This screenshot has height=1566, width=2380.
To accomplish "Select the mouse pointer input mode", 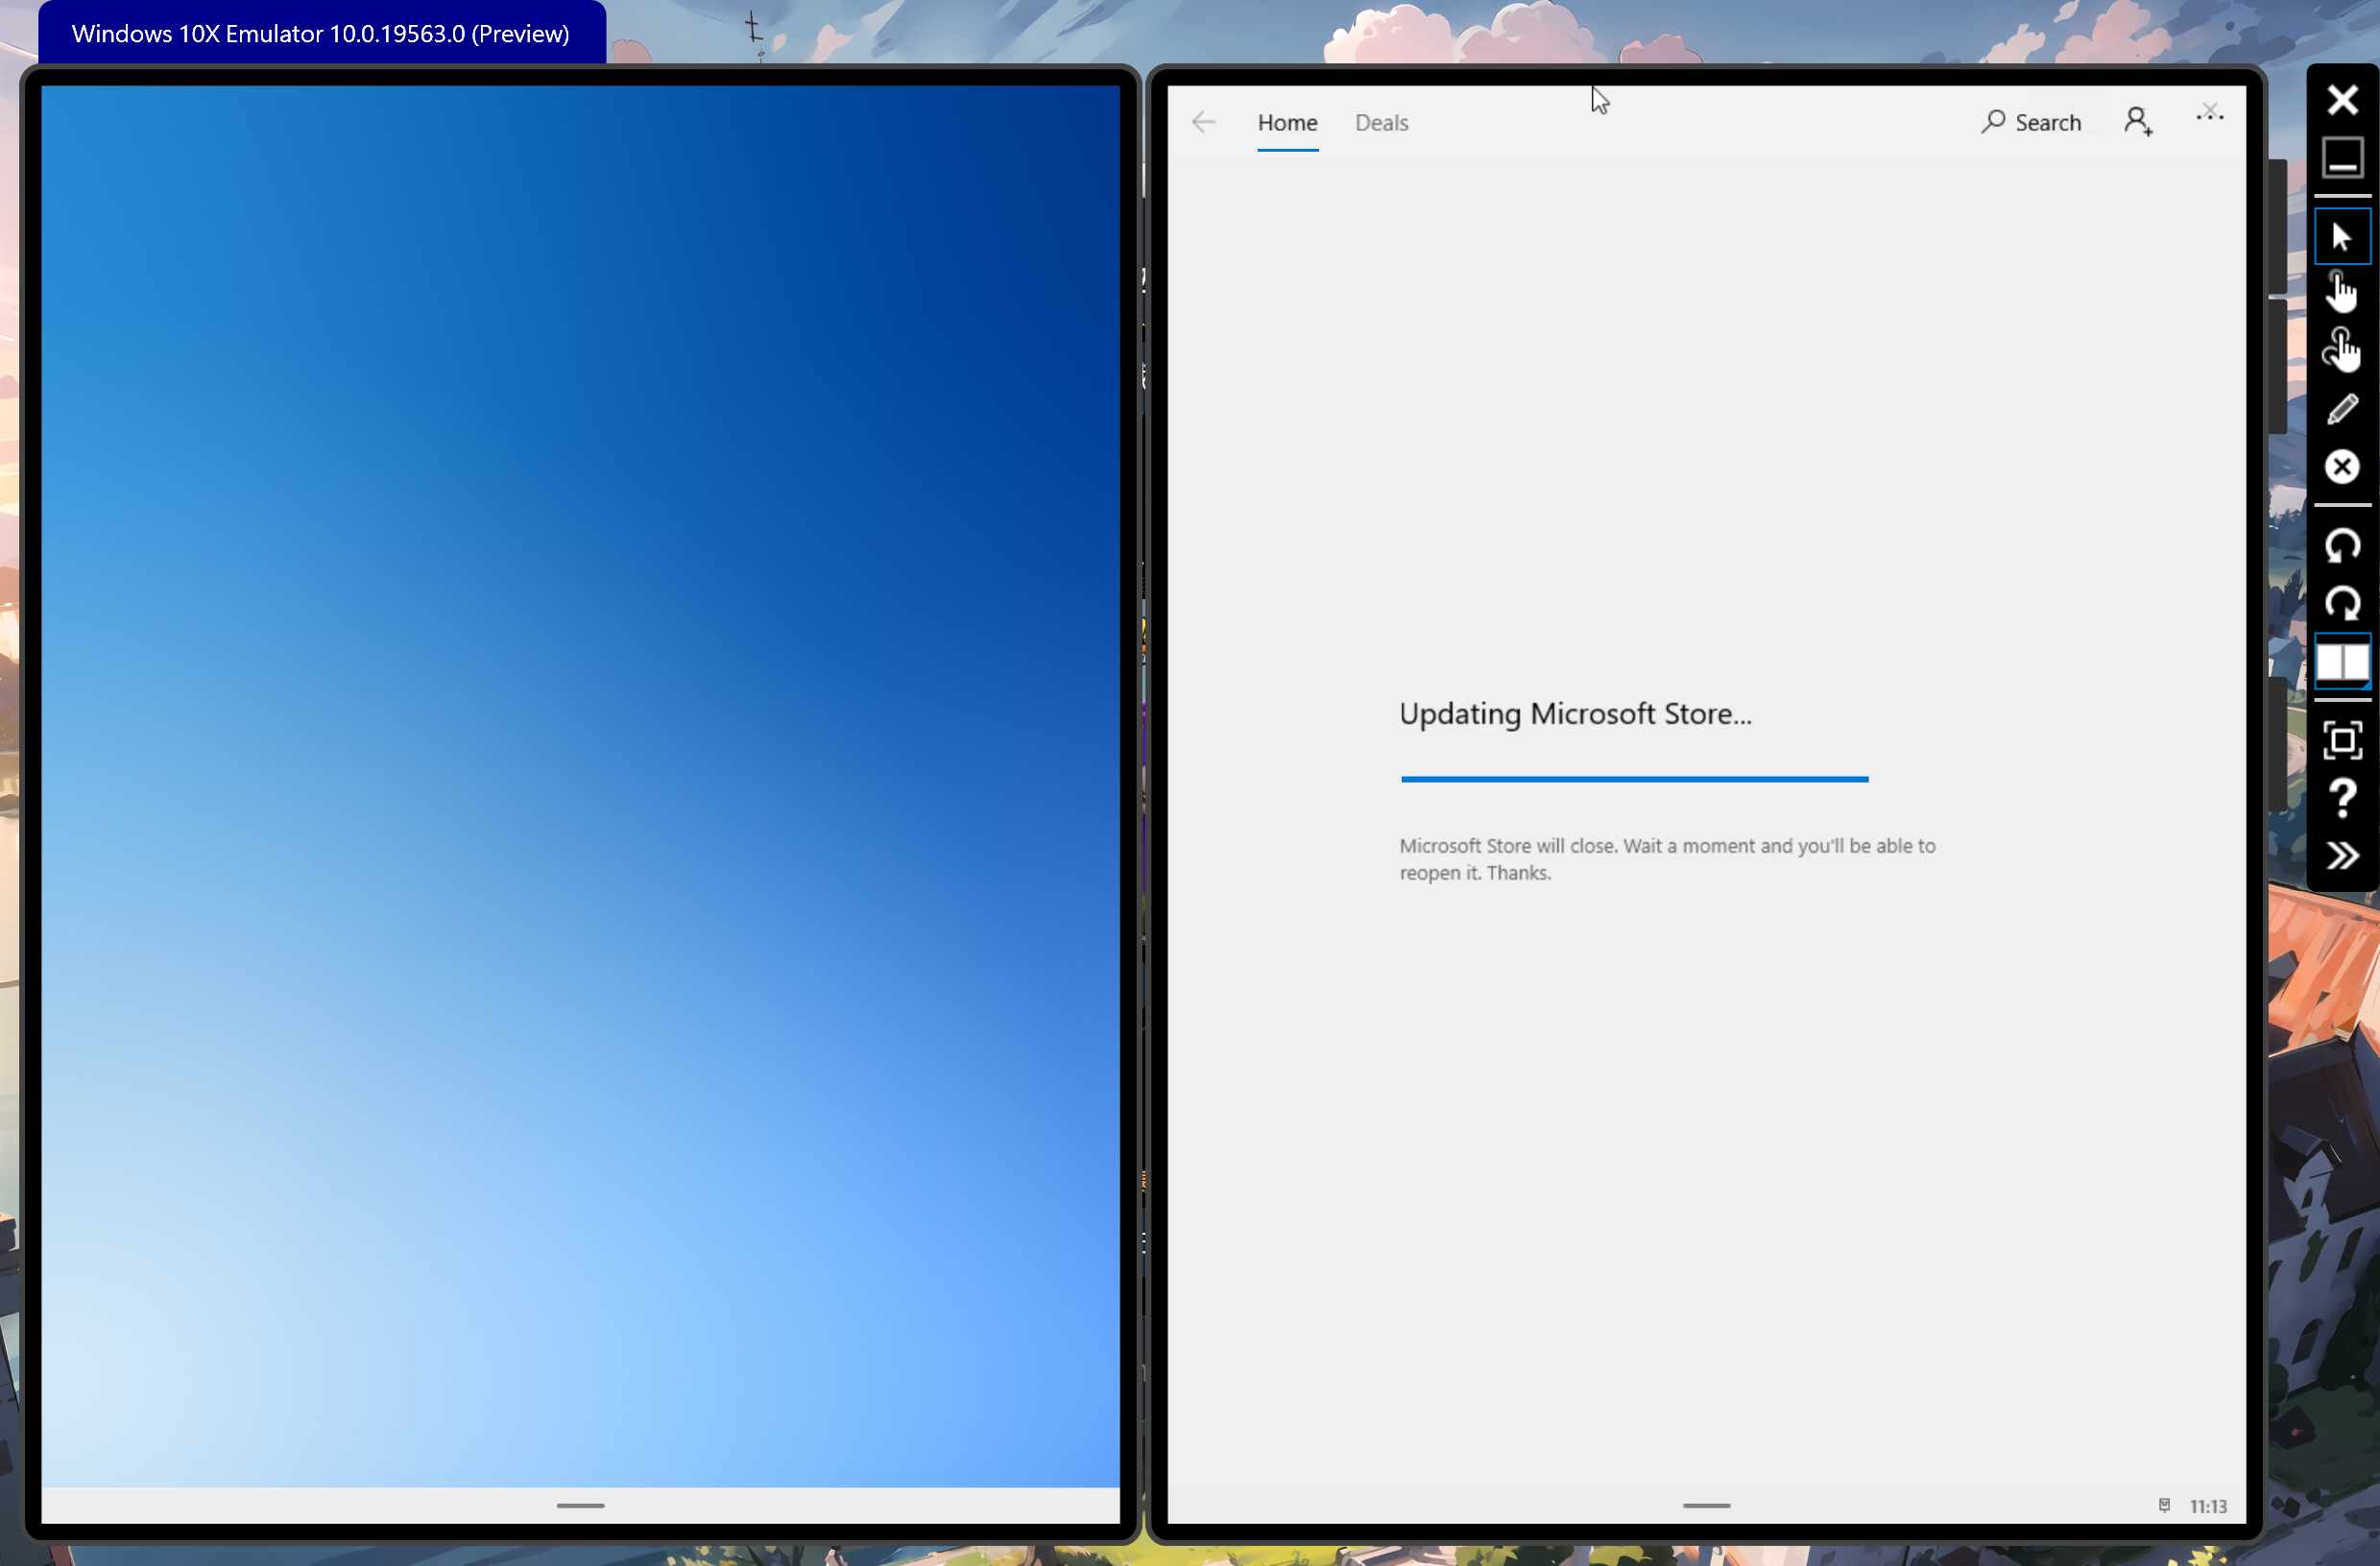I will point(2341,237).
